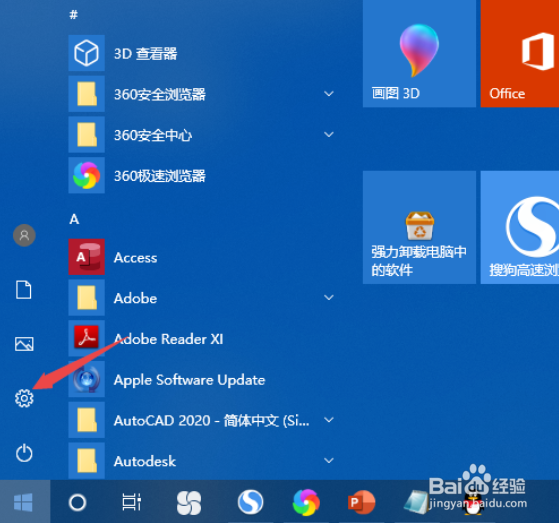The height and width of the screenshot is (523, 559).
Task: Open the 360安全浏览器 folder icon
Action: pyautogui.click(x=86, y=94)
